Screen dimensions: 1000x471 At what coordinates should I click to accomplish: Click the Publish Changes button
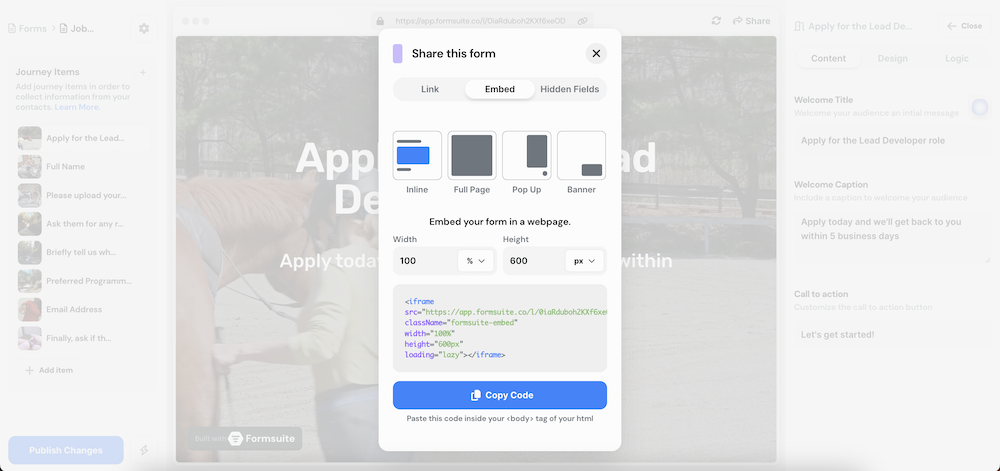pos(66,450)
